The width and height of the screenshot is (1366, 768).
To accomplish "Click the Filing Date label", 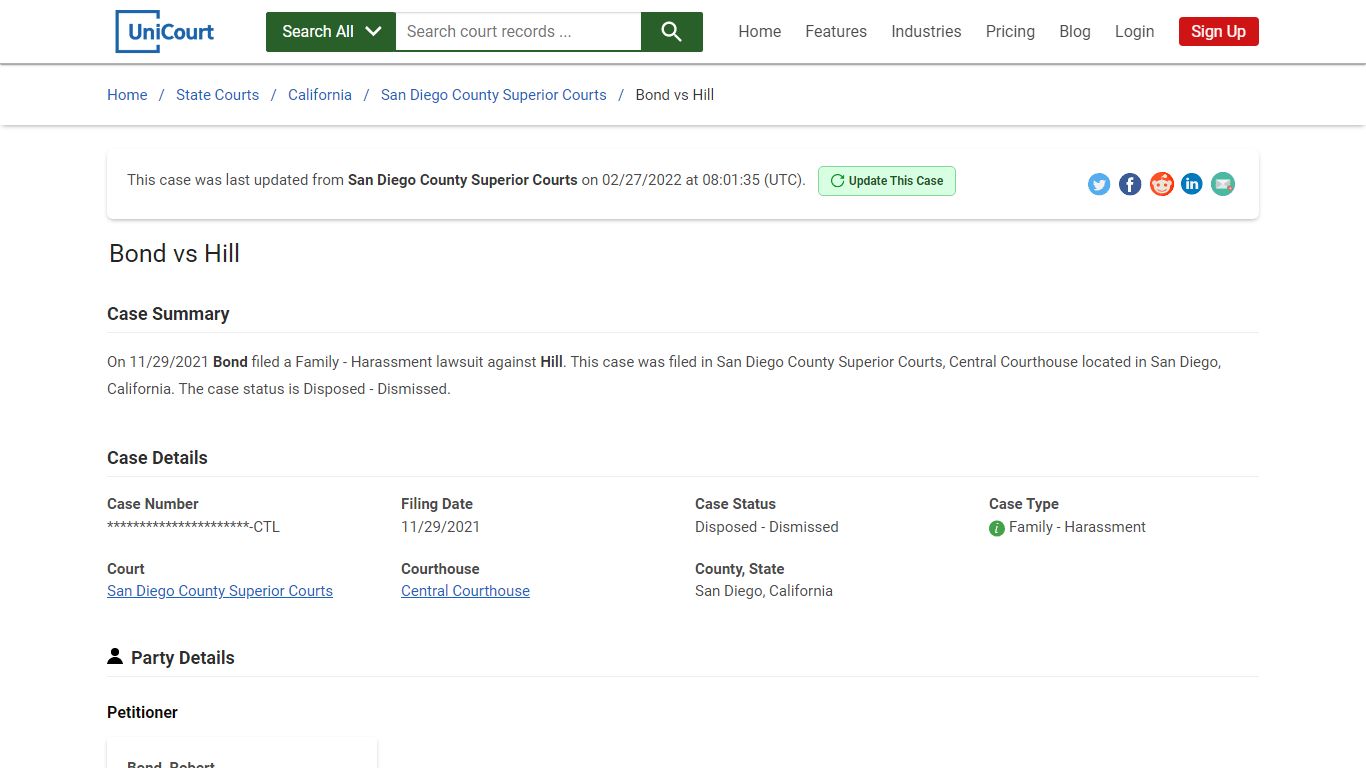I will [437, 504].
